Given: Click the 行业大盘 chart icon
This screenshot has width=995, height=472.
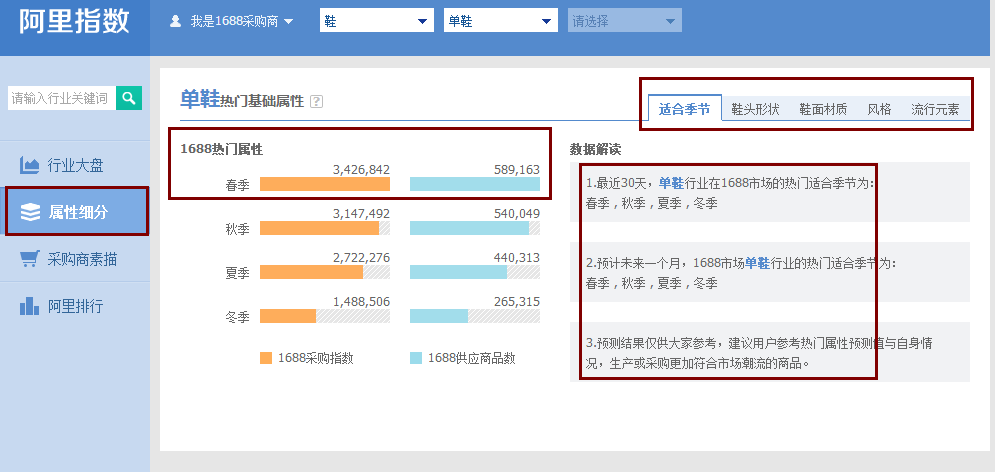Looking at the screenshot, I should [30, 165].
